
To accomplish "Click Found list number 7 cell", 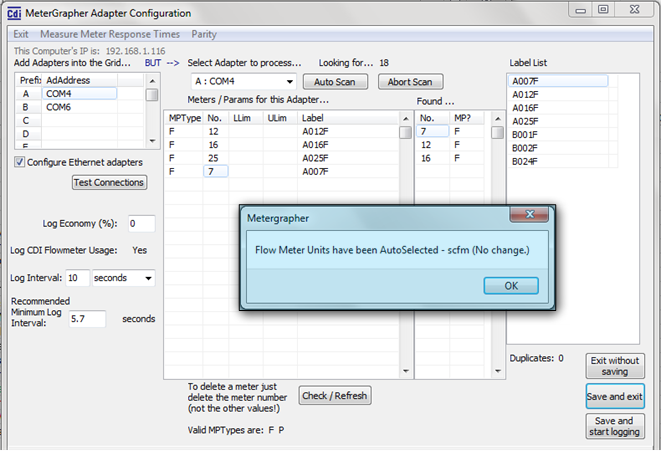I will [433, 132].
